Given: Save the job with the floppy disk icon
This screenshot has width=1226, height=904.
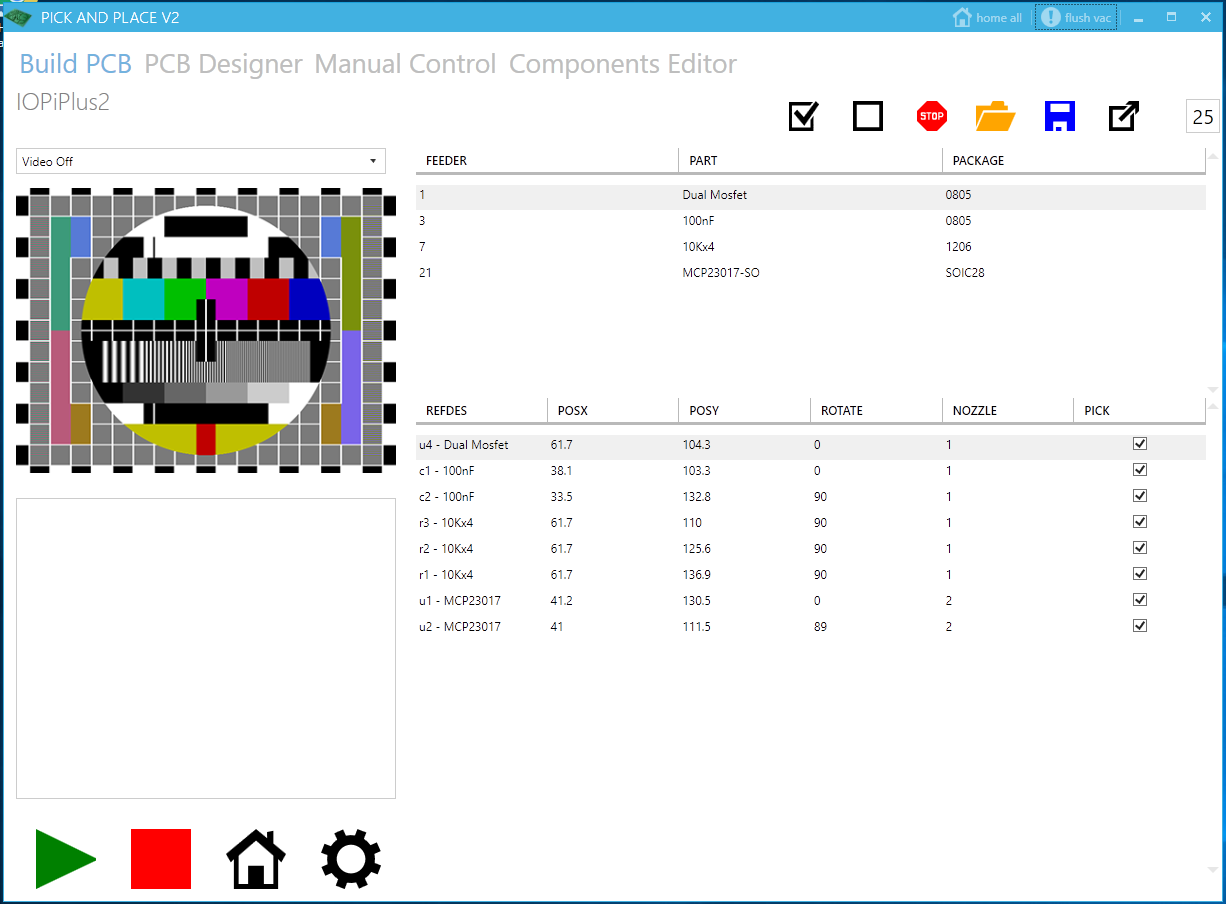Looking at the screenshot, I should pyautogui.click(x=1059, y=116).
